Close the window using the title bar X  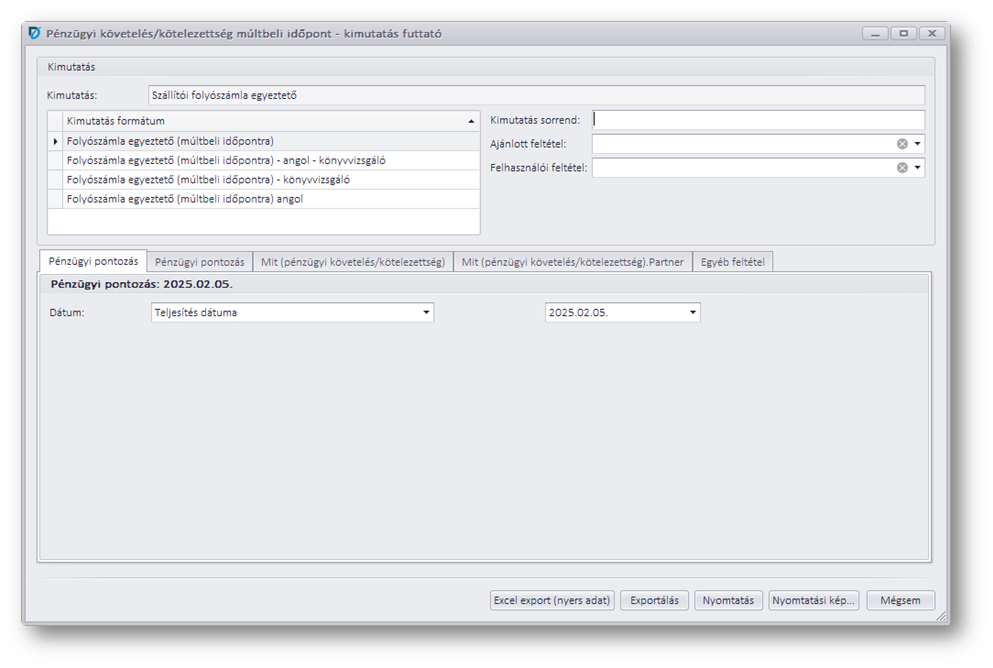click(x=932, y=33)
